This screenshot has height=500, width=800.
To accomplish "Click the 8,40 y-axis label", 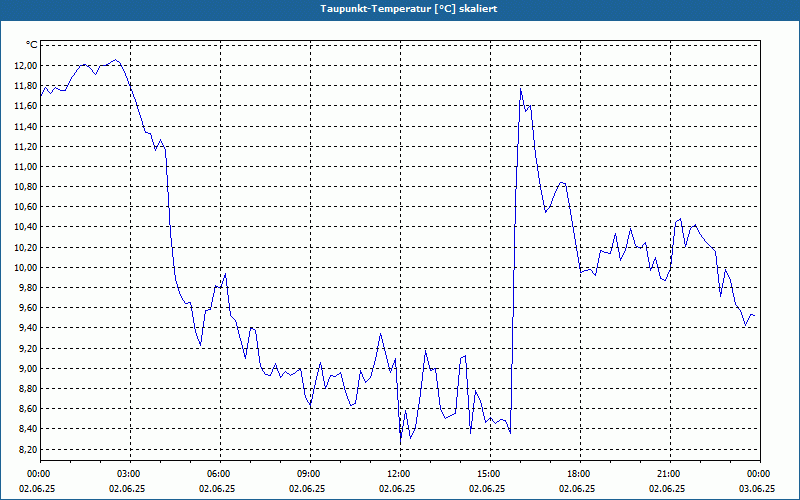I will 28,429.
